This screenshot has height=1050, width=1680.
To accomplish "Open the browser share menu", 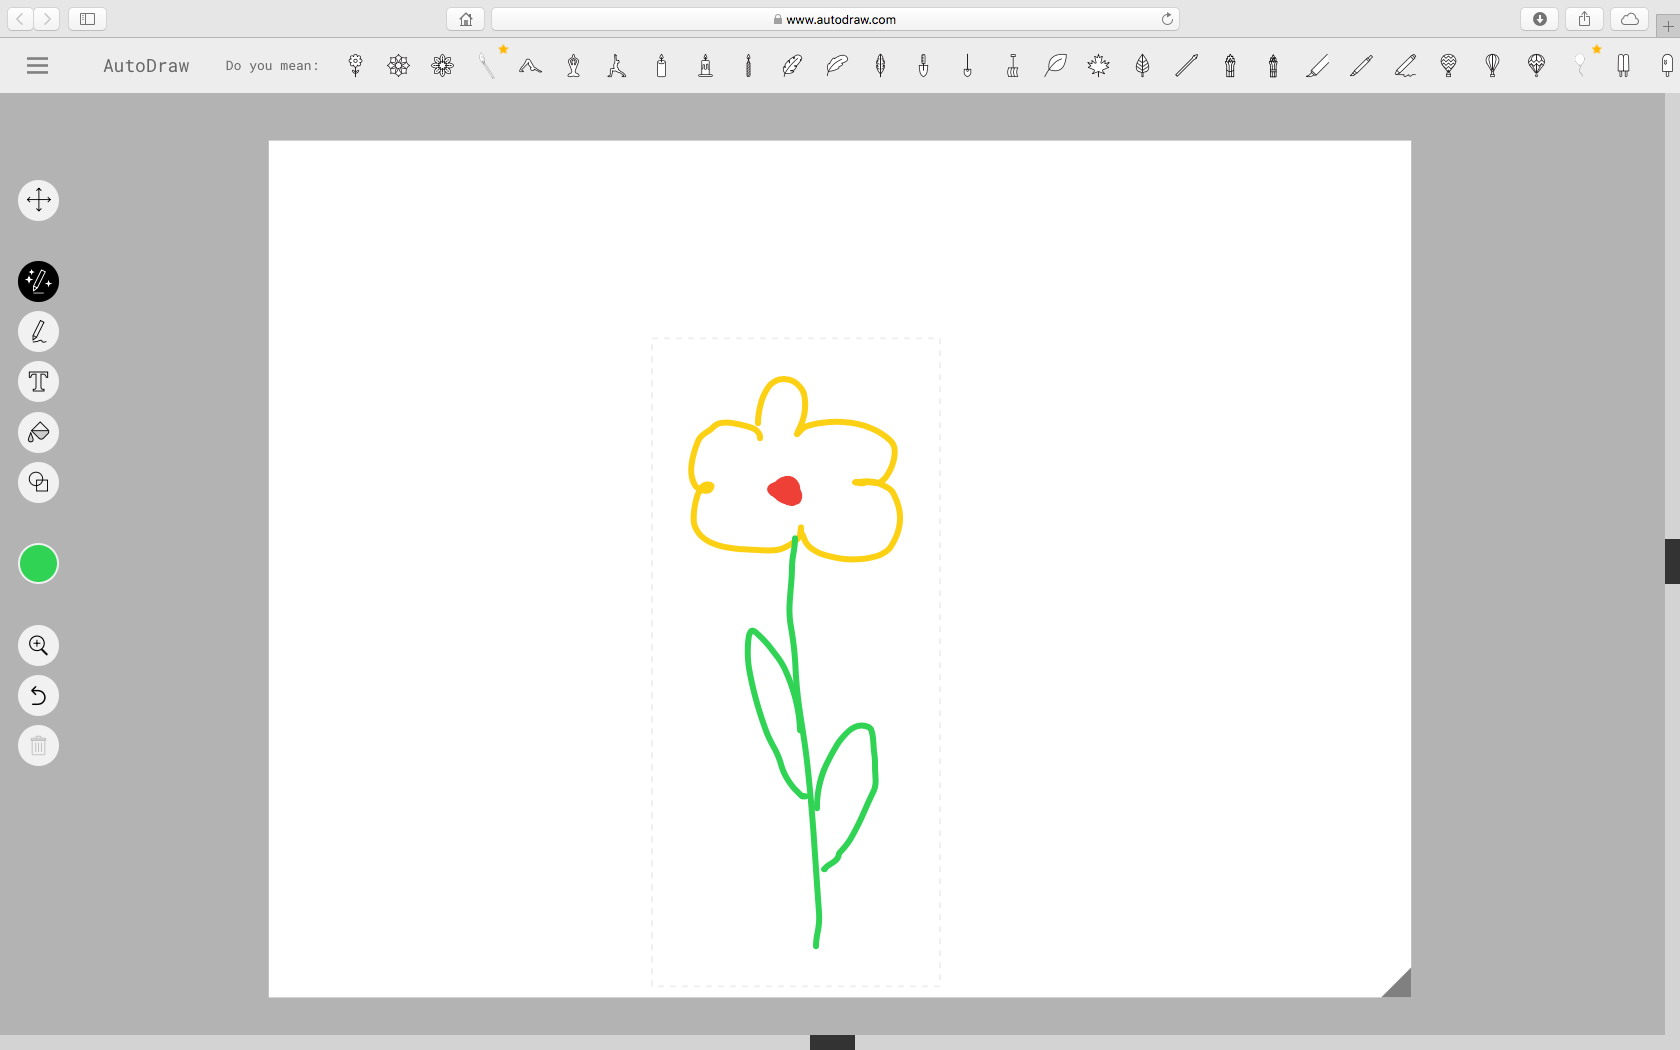I will [1584, 18].
